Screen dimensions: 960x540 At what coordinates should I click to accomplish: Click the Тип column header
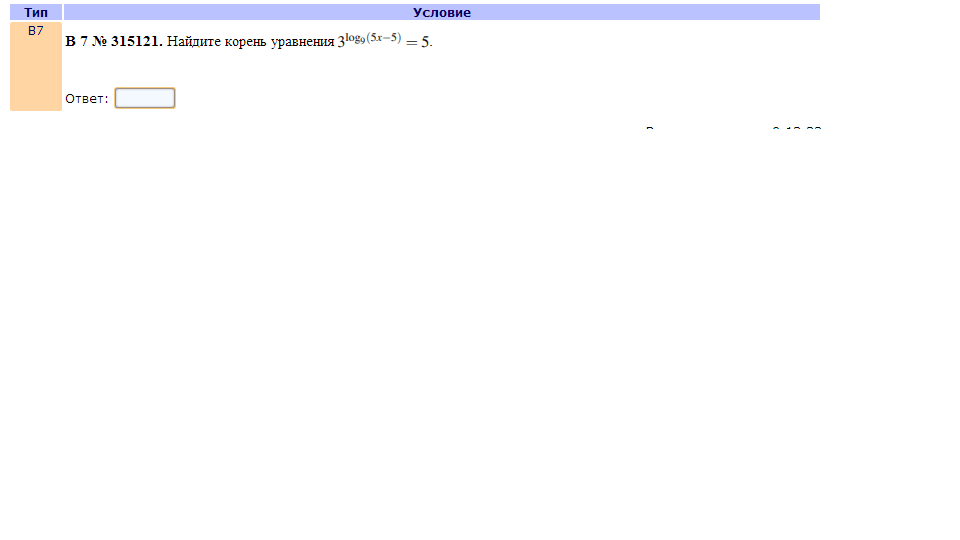(x=36, y=12)
